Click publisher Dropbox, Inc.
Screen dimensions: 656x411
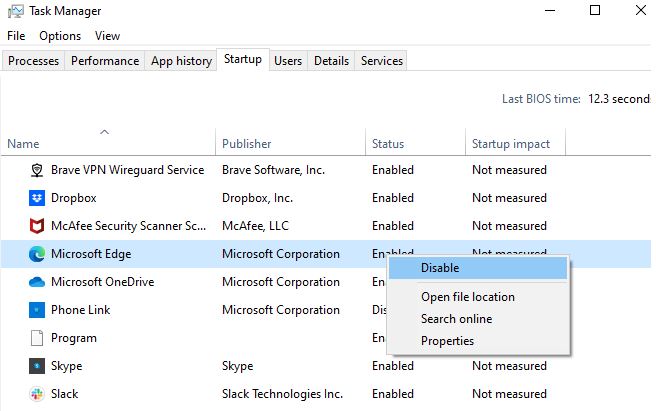pyautogui.click(x=257, y=198)
